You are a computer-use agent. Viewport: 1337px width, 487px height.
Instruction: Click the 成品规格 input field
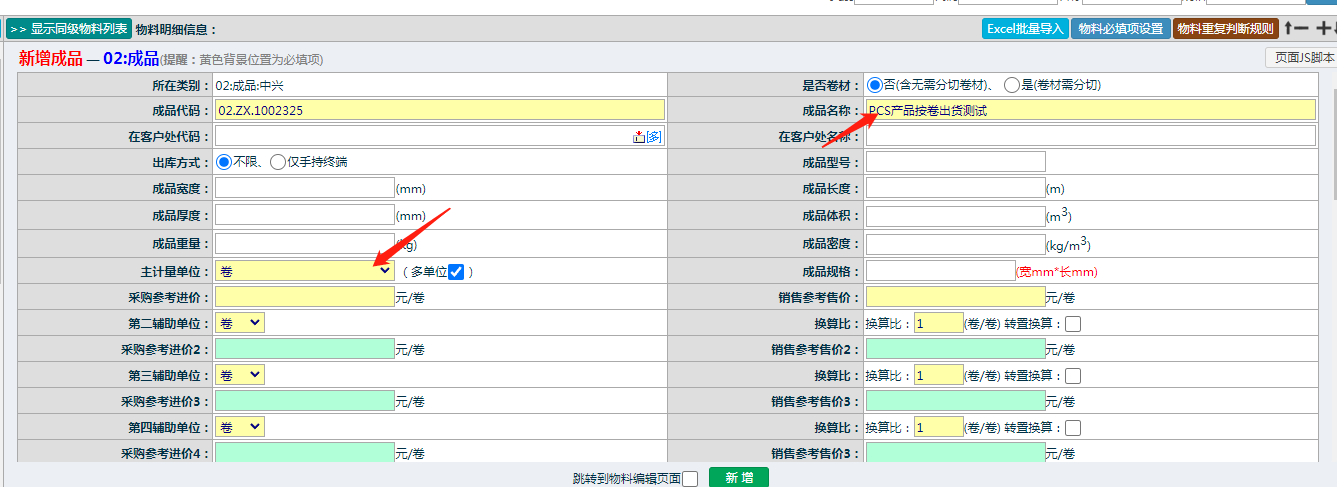pos(940,271)
